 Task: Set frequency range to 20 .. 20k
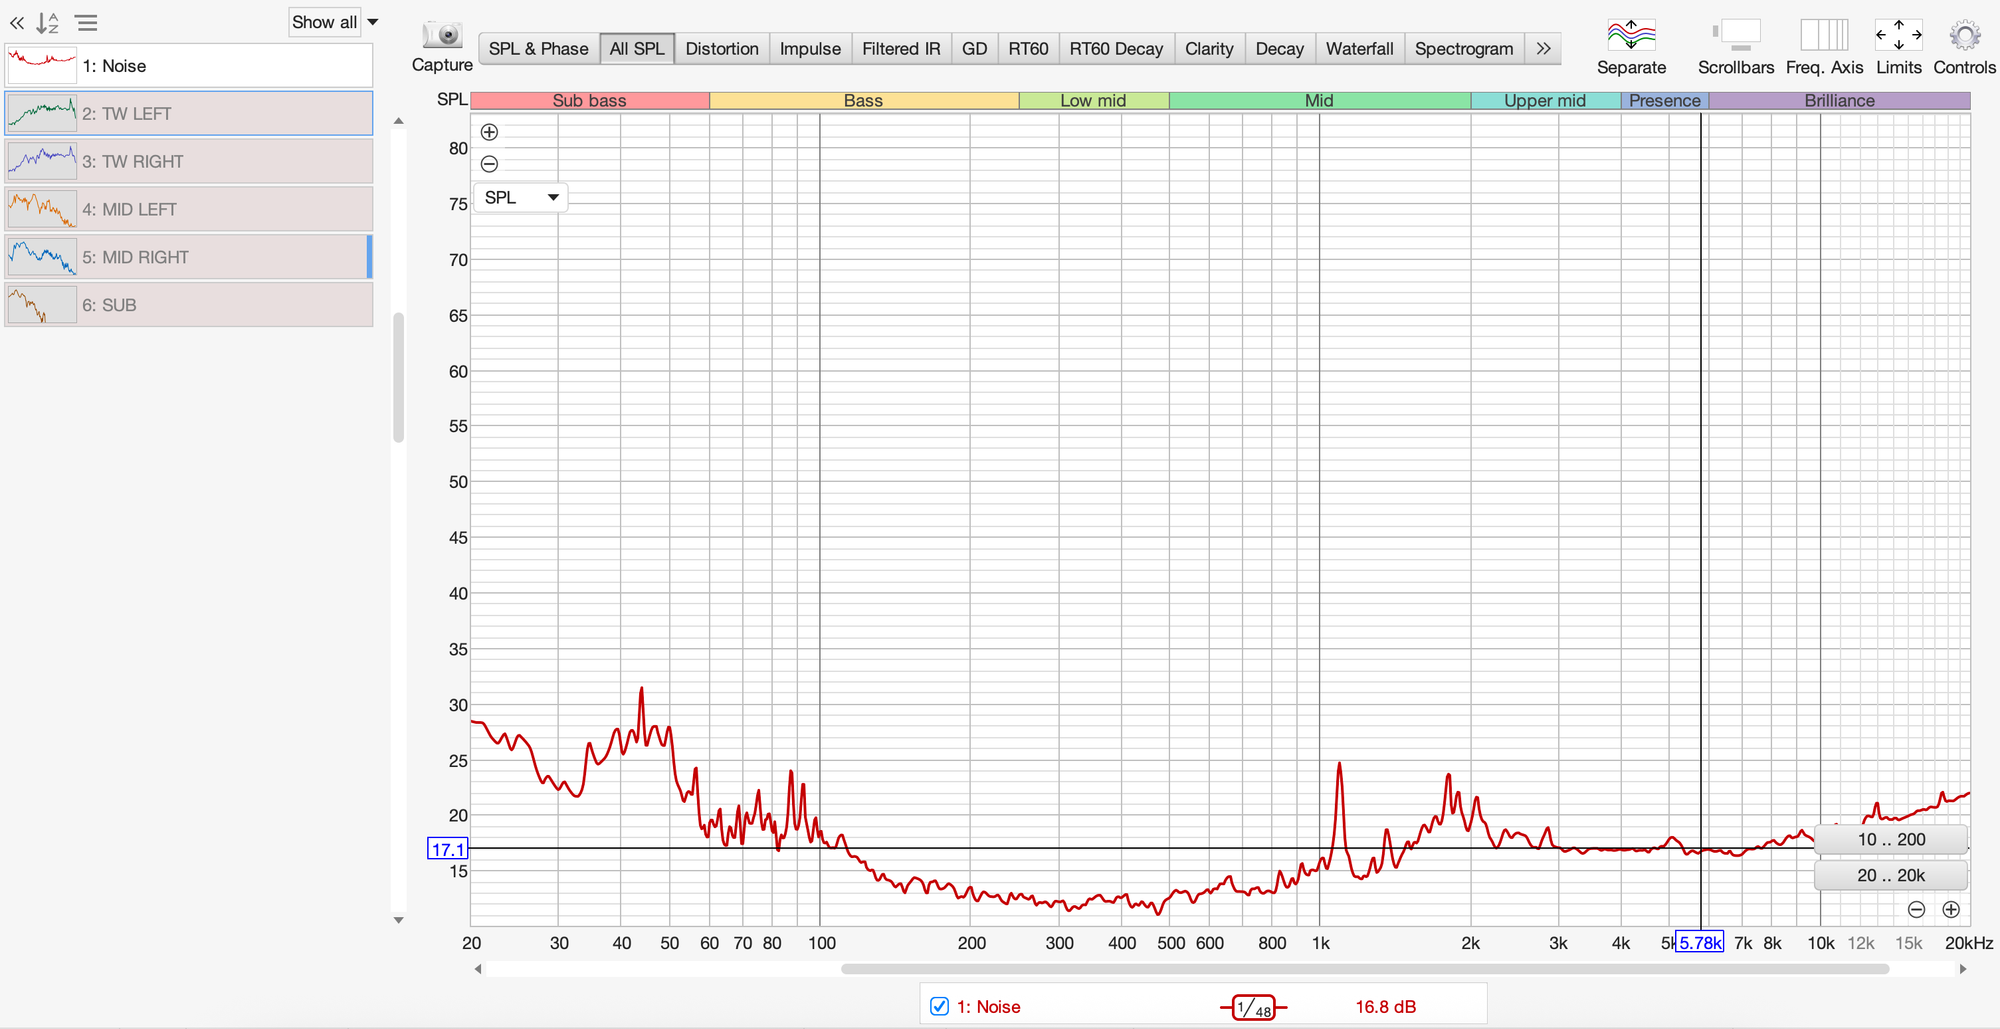pos(1890,875)
